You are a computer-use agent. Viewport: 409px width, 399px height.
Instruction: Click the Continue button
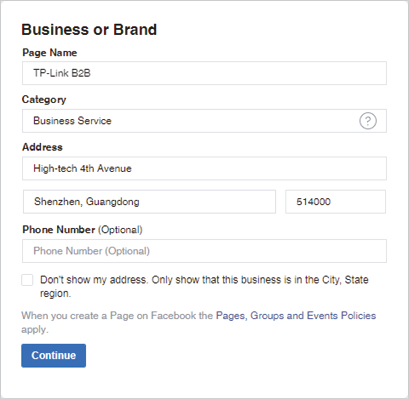pyautogui.click(x=54, y=356)
